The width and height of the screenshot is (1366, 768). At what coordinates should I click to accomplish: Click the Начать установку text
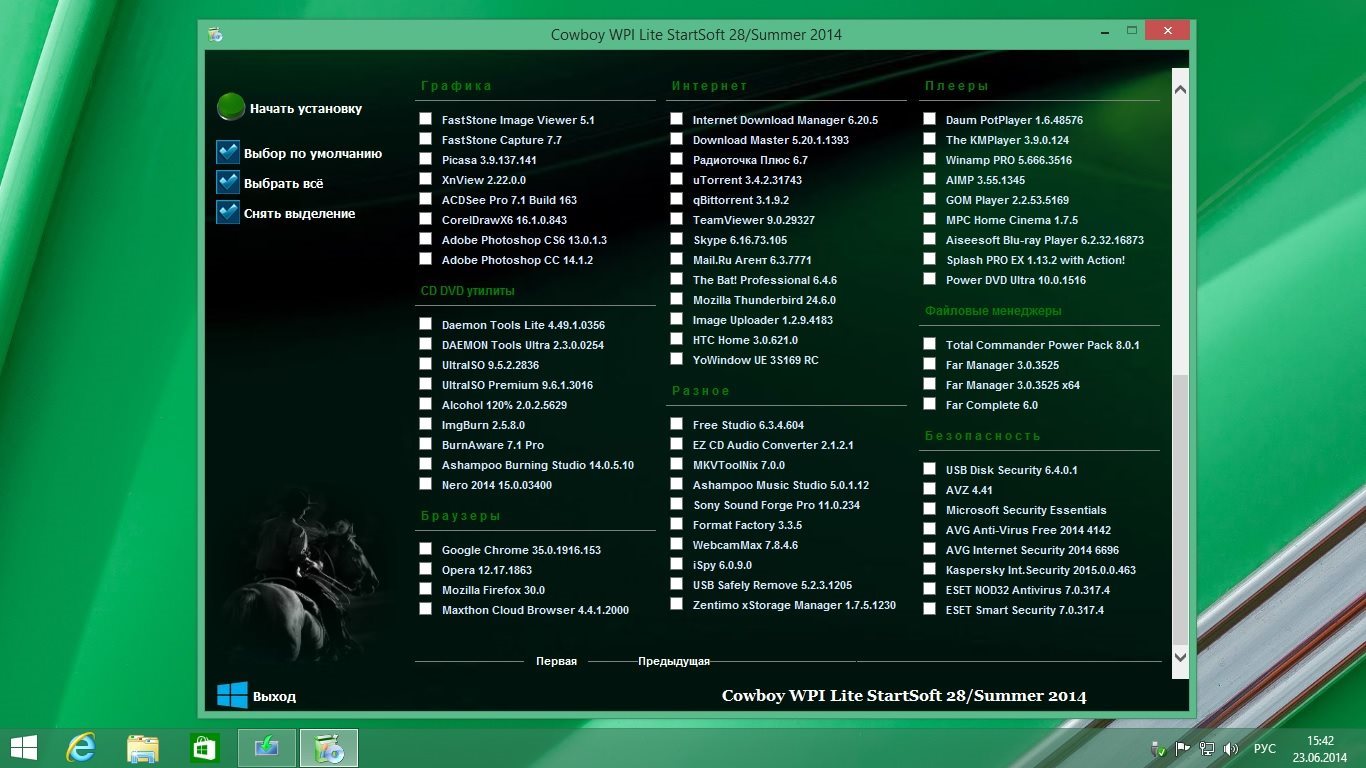306,108
